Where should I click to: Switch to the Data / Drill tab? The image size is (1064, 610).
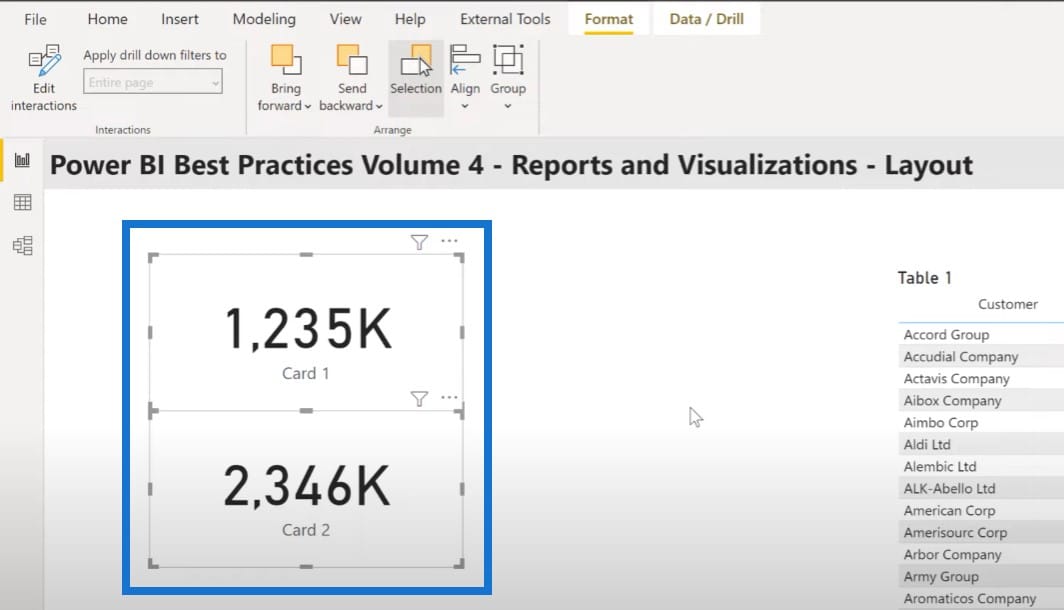(706, 19)
